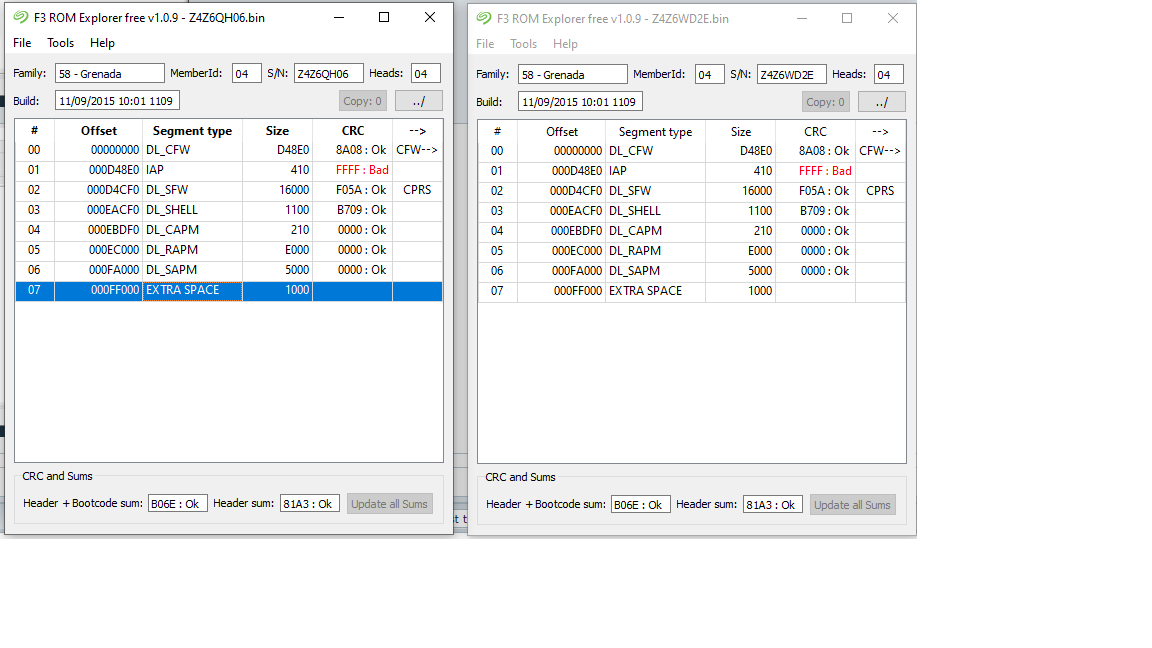
Task: Click Offset column header in Z4Z6WD2E.bin window
Action: coord(561,132)
